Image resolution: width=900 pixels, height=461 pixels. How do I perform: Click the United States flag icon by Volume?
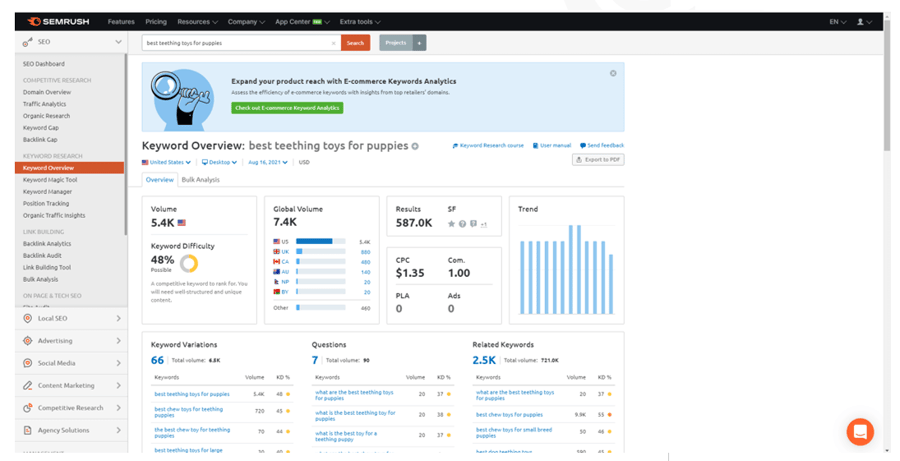click(x=181, y=223)
